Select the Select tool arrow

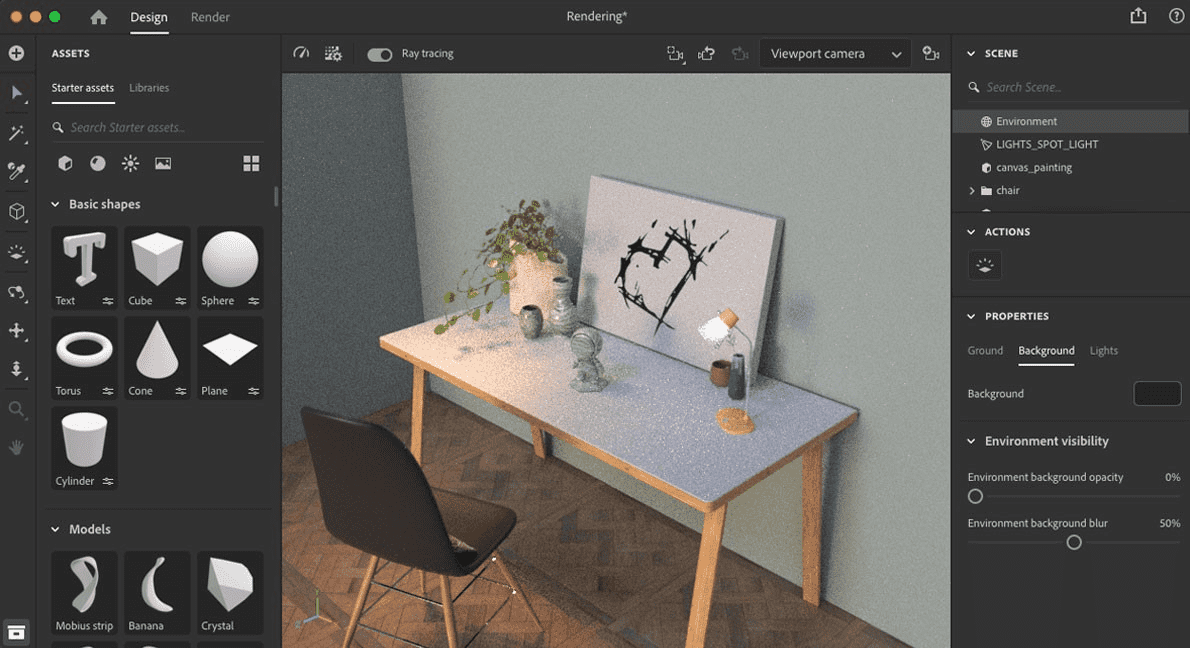[17, 93]
